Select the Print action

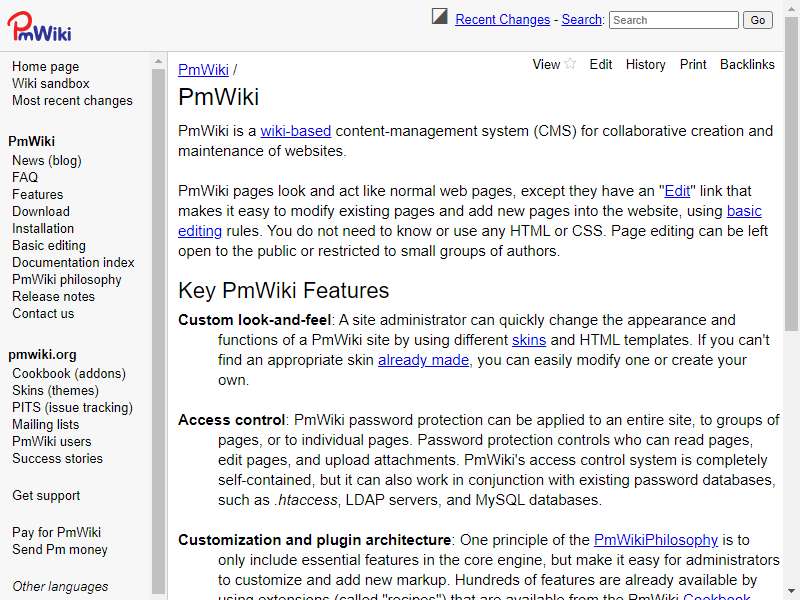tap(693, 64)
